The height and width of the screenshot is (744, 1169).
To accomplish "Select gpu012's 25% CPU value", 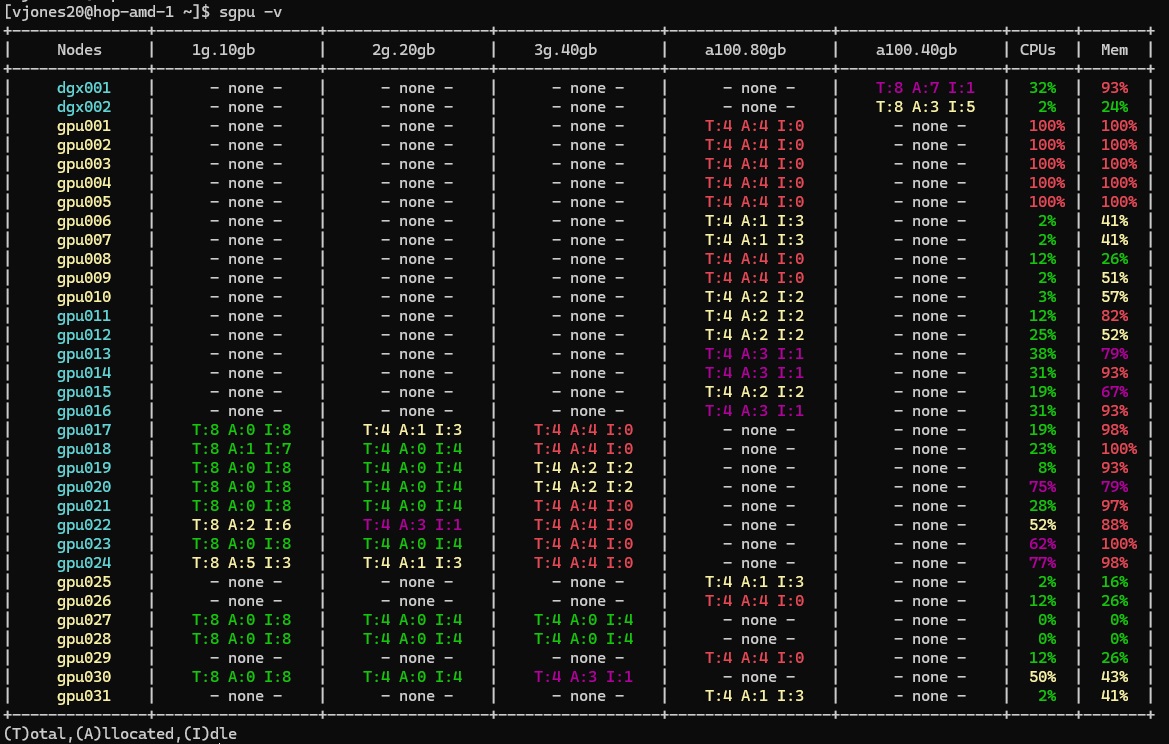I will coord(1042,335).
